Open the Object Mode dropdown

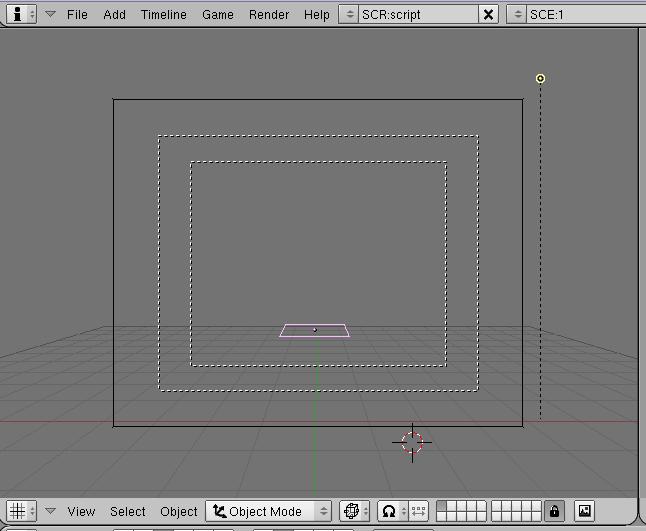click(269, 511)
